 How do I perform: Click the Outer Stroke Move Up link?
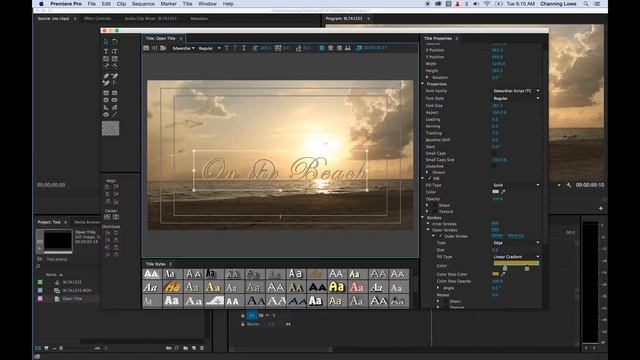tap(515, 236)
